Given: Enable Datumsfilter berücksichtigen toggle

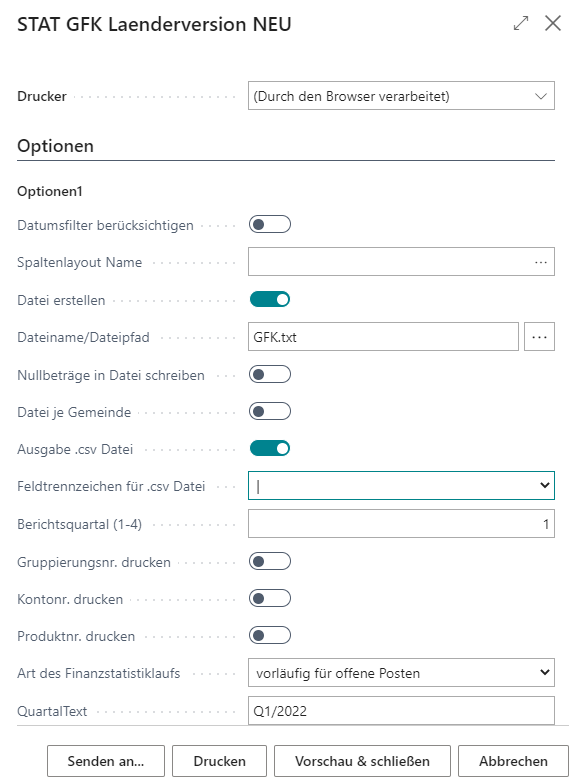Looking at the screenshot, I should pos(270,224).
